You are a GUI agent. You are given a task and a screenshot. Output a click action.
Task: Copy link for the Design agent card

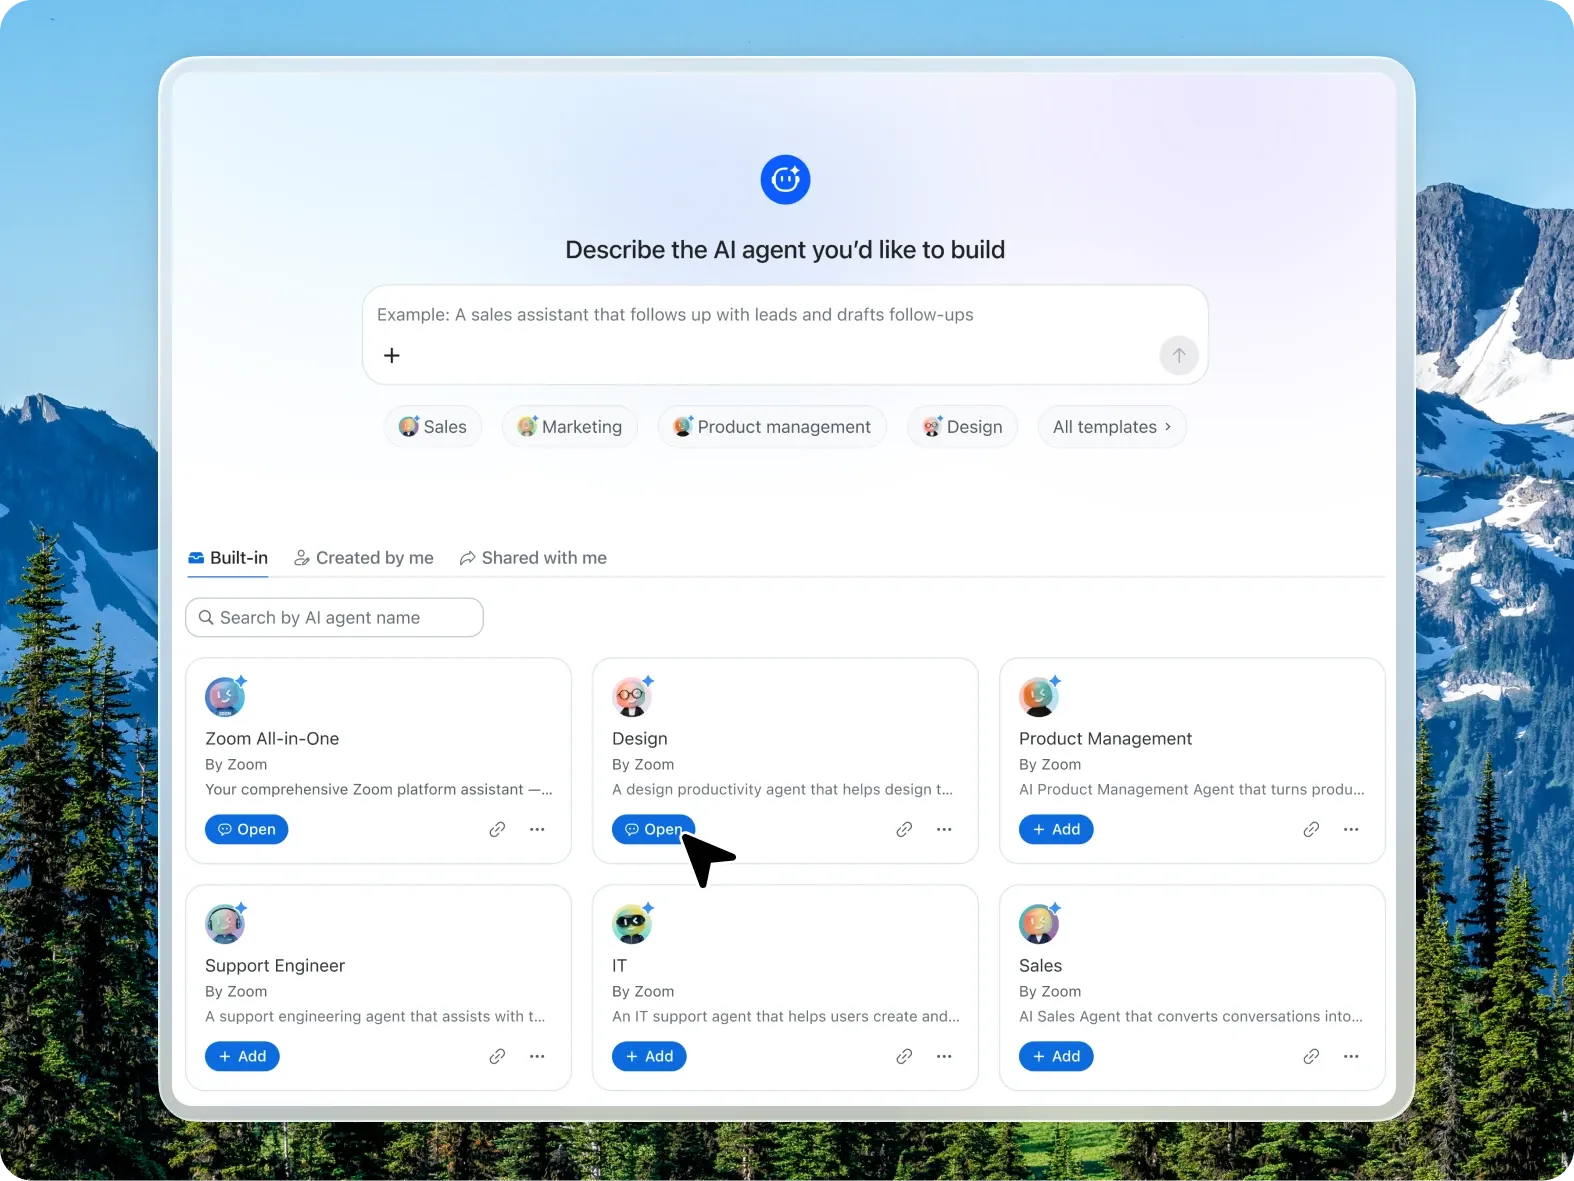pos(904,829)
